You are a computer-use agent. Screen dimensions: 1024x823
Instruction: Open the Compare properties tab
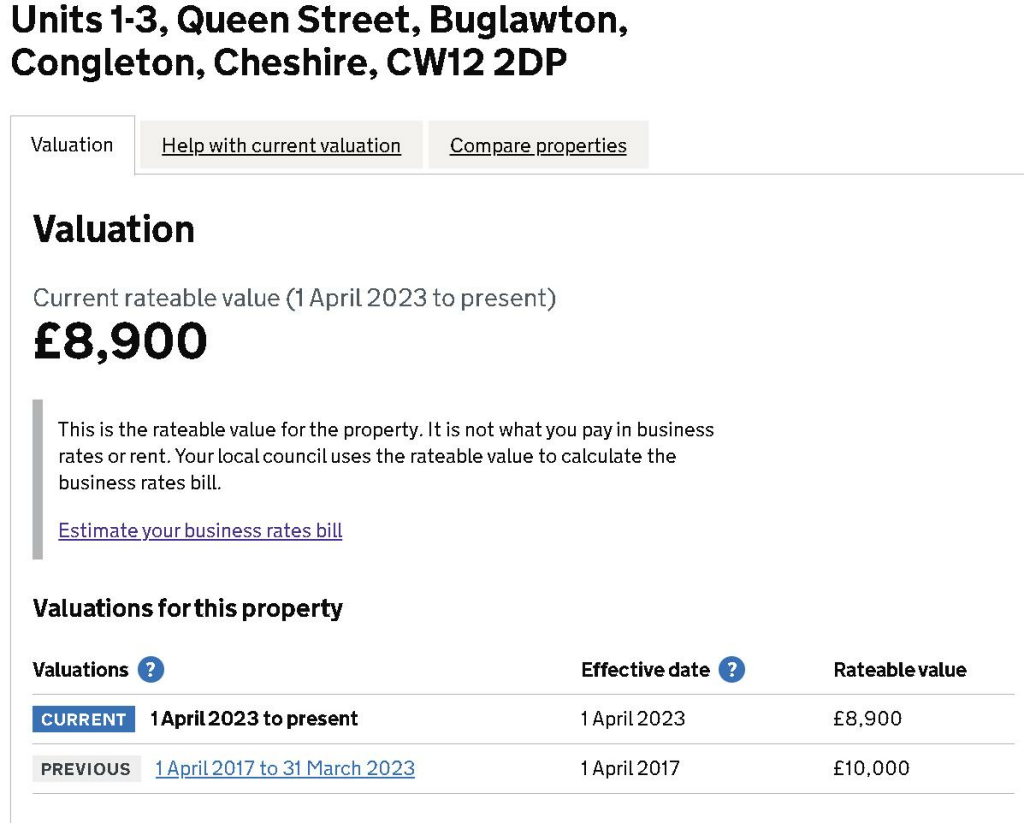[x=538, y=146]
